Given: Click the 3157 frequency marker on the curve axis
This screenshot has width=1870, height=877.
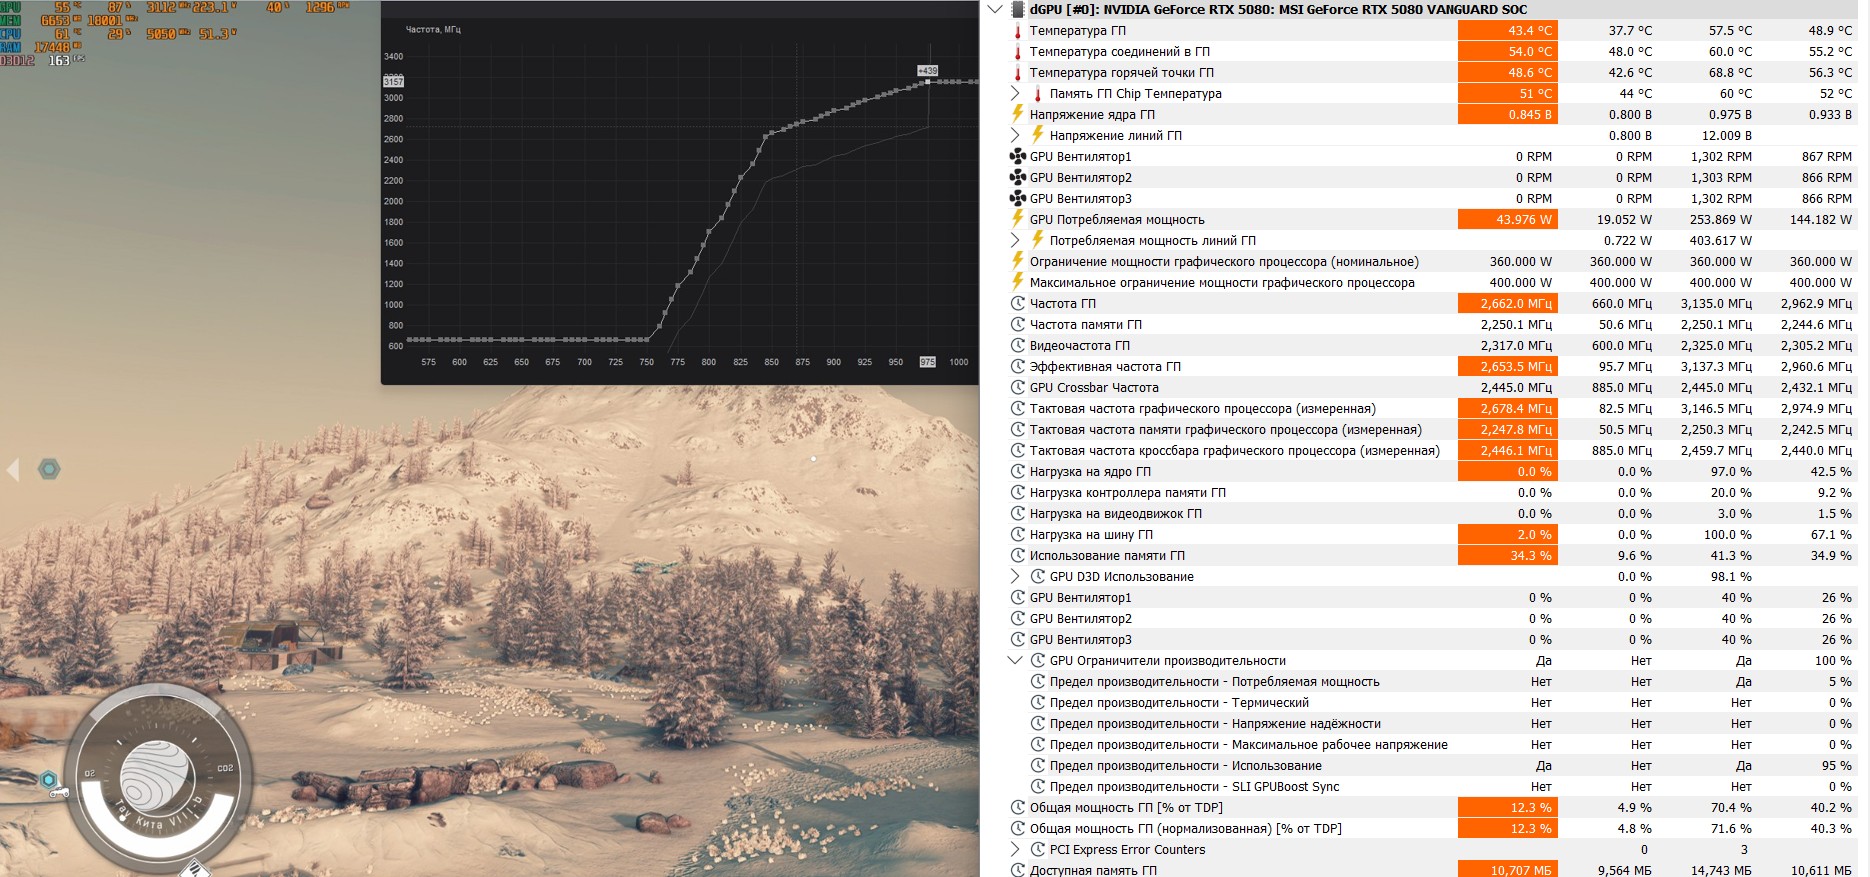Looking at the screenshot, I should coord(393,81).
